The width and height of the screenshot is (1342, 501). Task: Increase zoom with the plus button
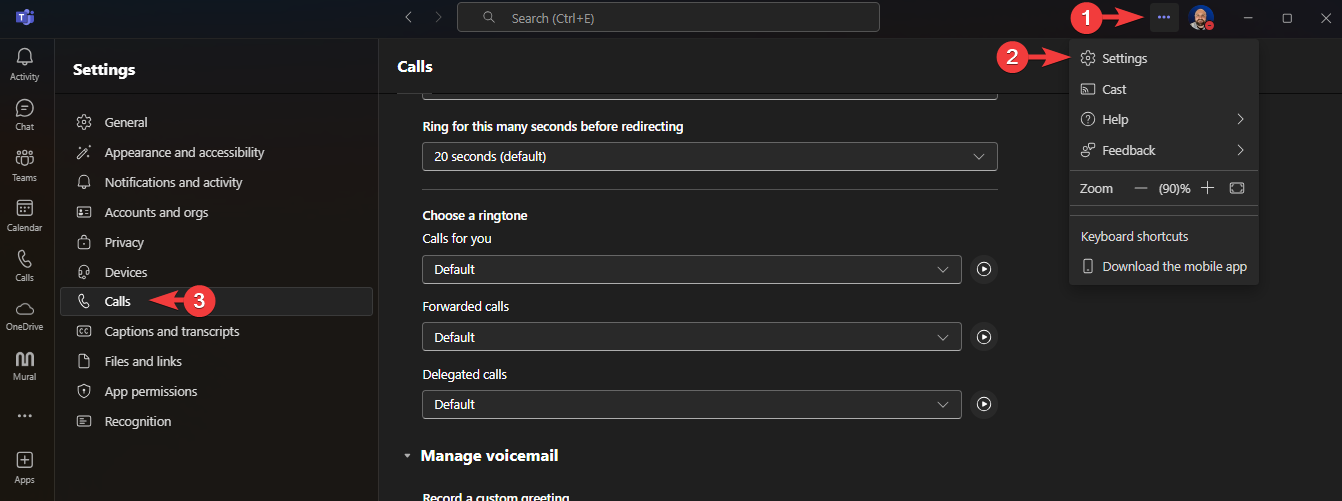1207,188
